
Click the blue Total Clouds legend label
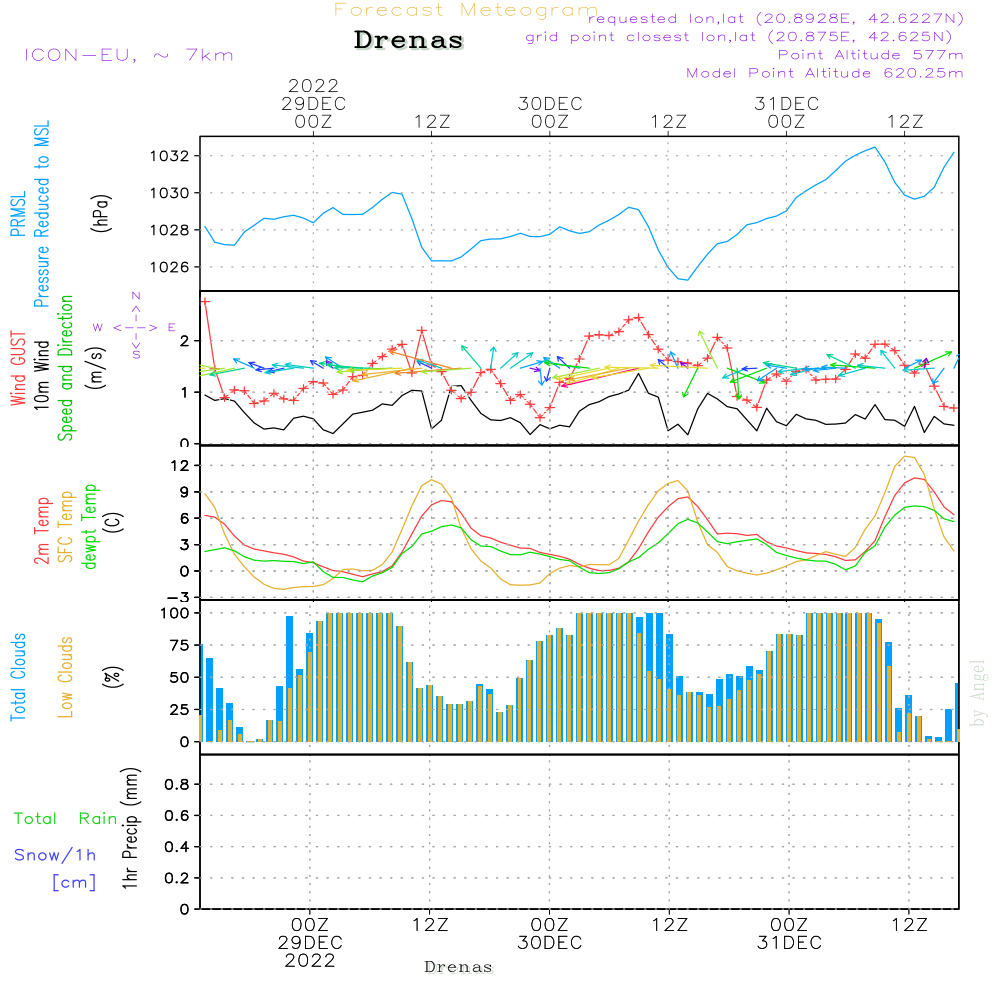(x=18, y=677)
